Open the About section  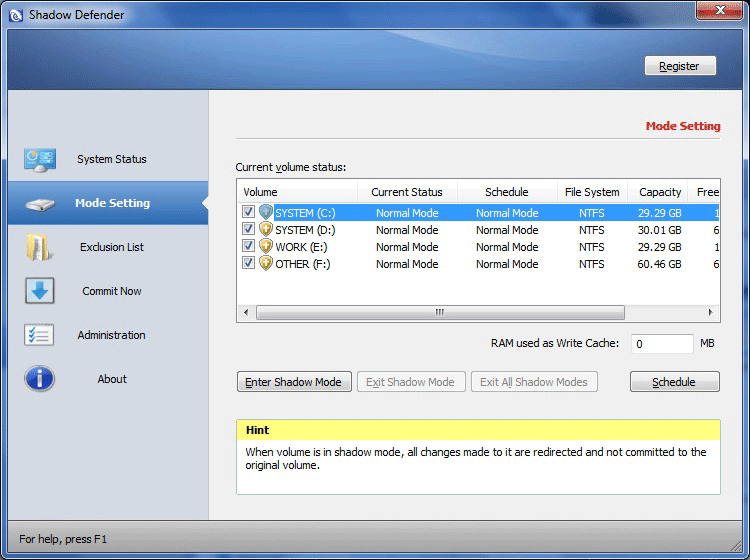pos(108,379)
